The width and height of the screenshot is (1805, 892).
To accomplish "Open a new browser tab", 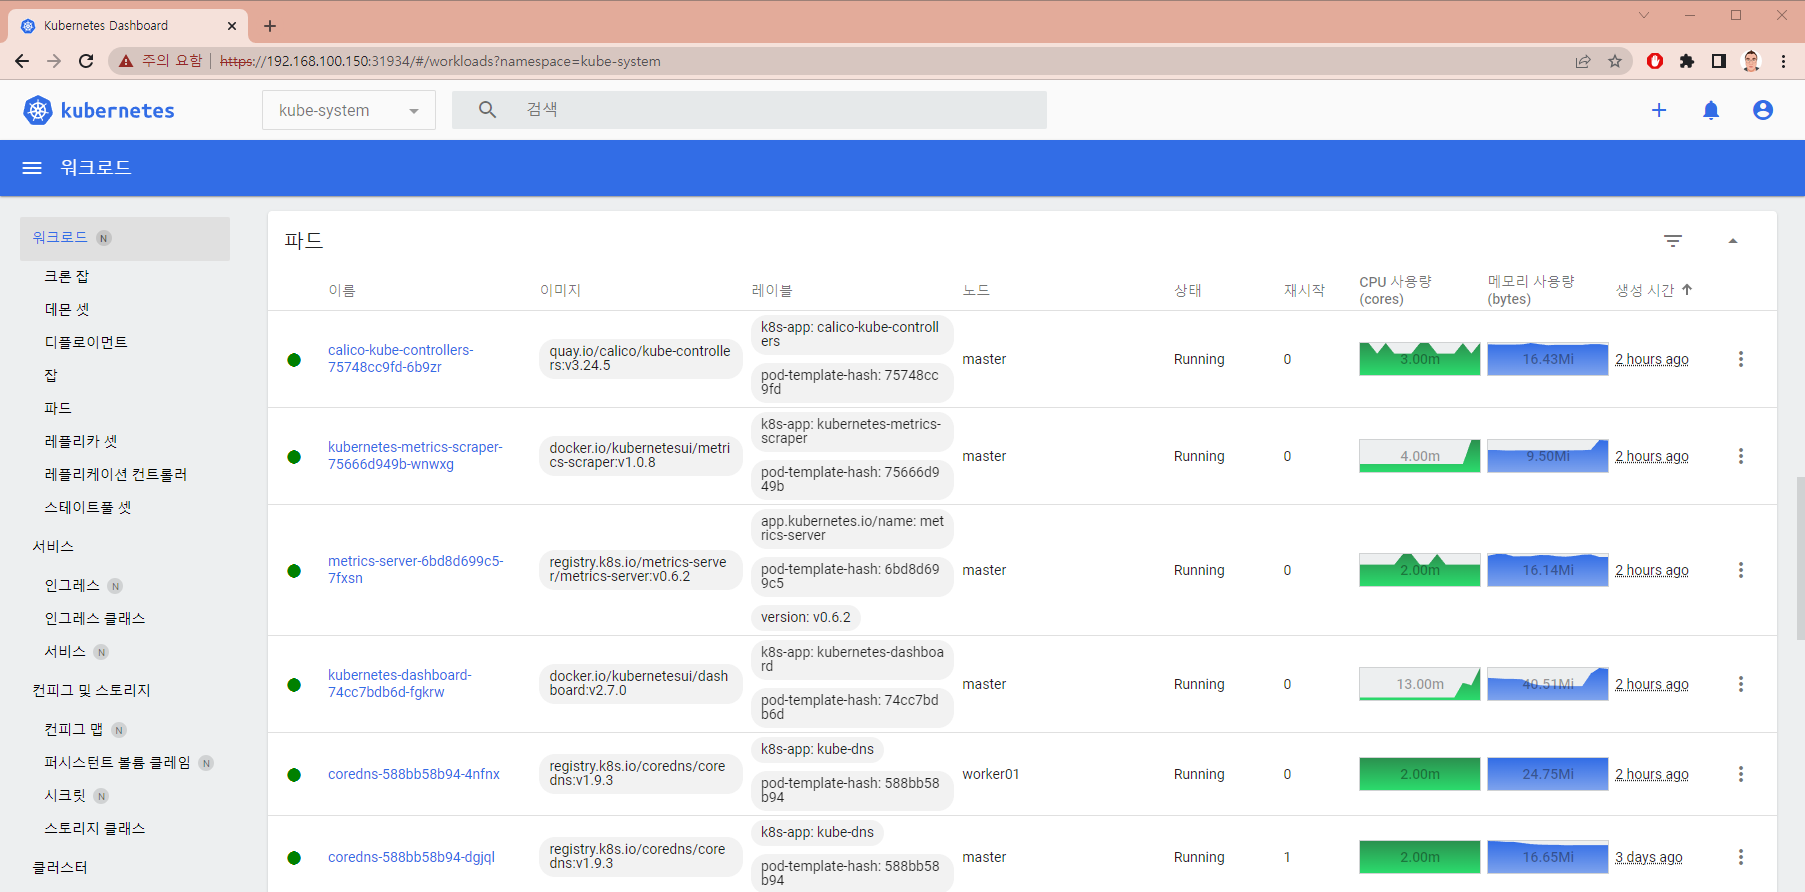I will 270,26.
